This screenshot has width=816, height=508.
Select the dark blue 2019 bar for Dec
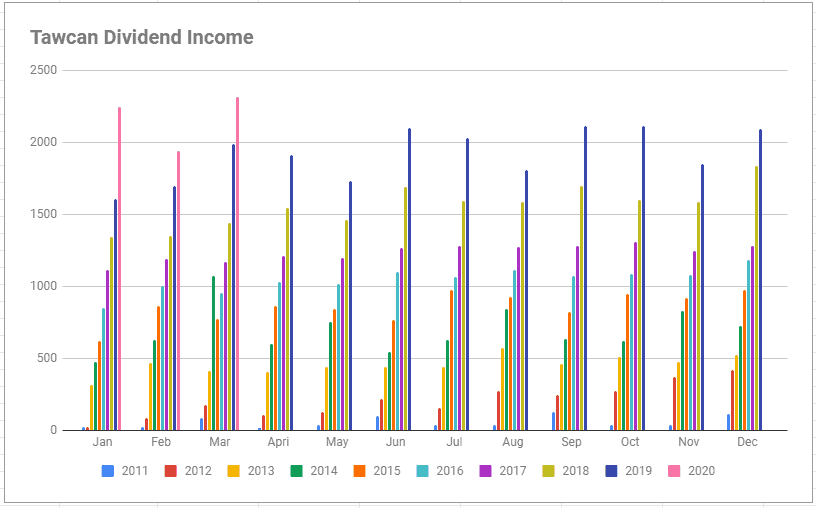point(761,280)
